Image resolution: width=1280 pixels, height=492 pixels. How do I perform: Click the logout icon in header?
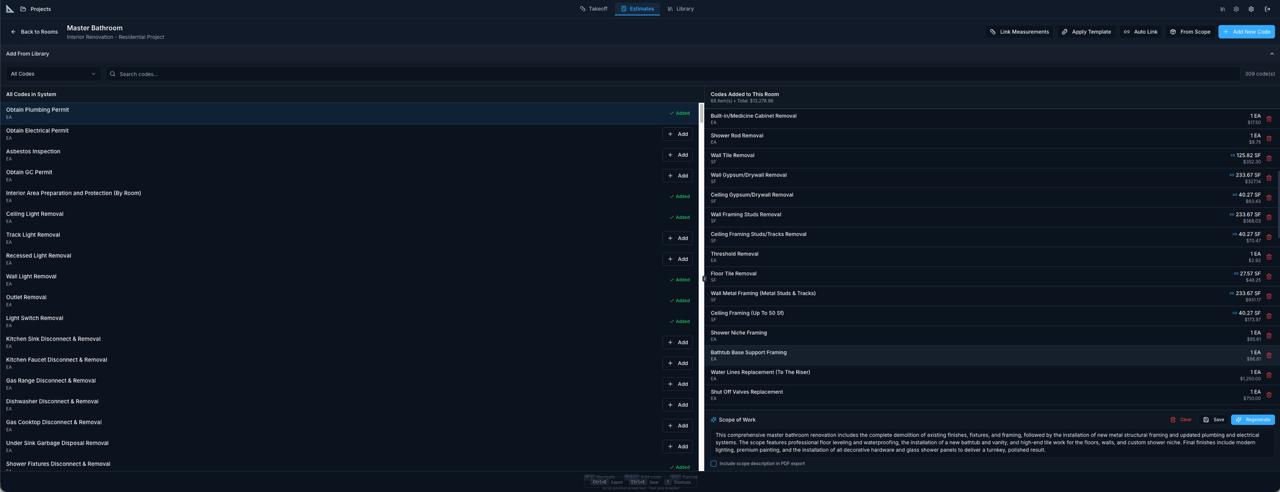coord(1267,9)
